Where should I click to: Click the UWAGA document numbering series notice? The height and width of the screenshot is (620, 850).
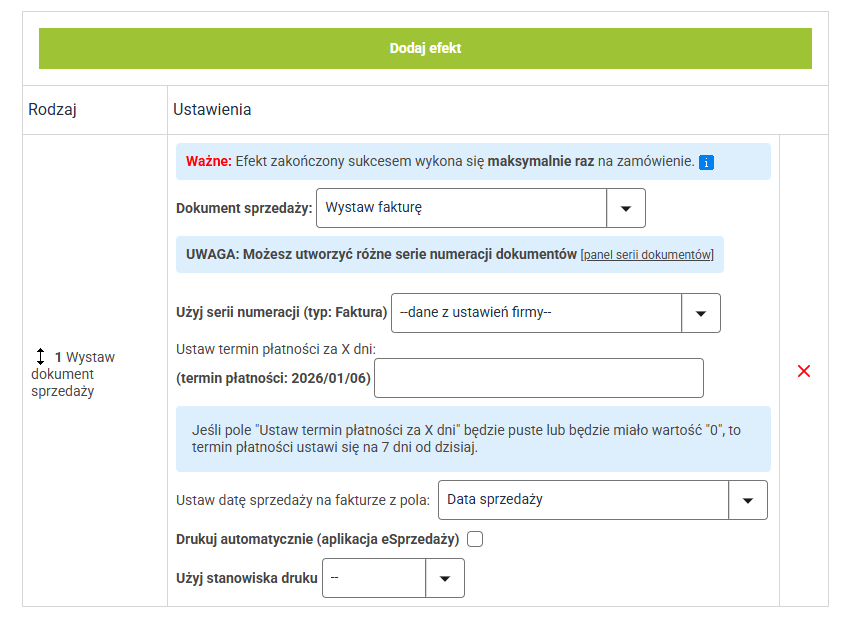click(x=381, y=254)
